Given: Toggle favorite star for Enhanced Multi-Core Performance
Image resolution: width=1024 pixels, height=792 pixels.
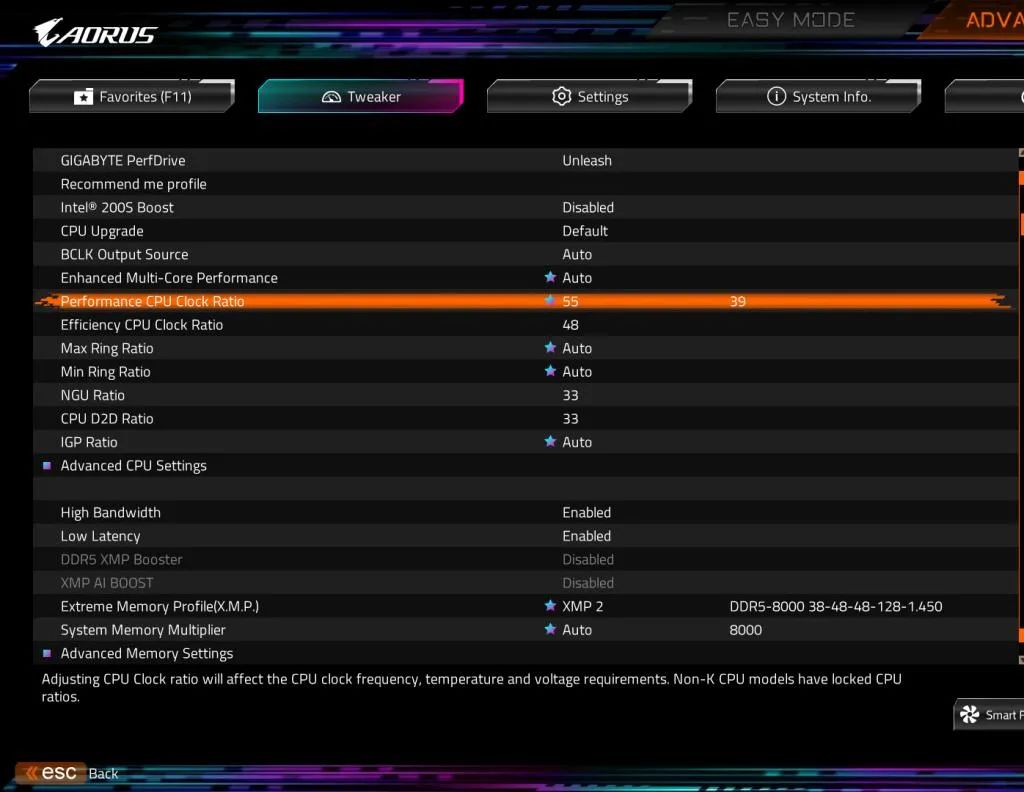Looking at the screenshot, I should click(x=550, y=277).
